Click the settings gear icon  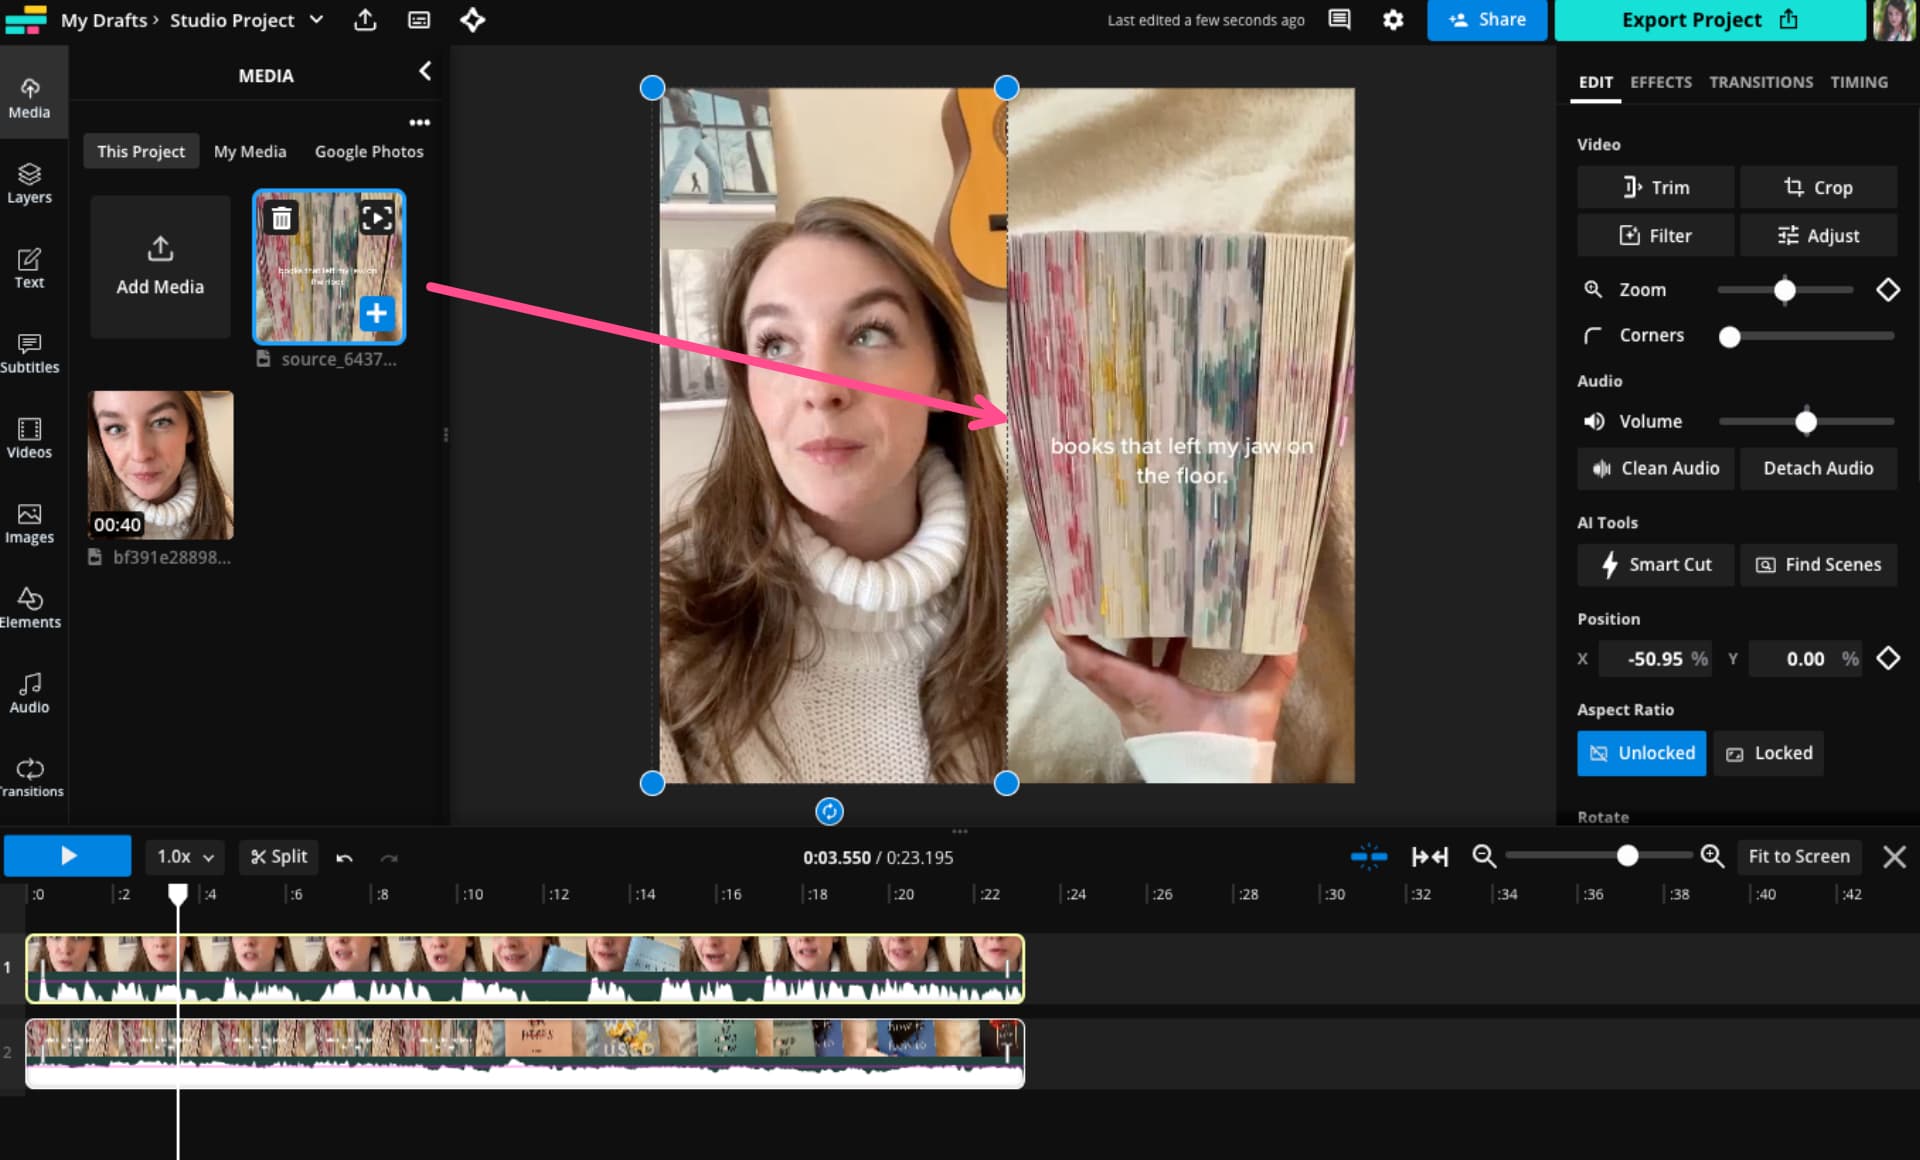click(x=1393, y=20)
